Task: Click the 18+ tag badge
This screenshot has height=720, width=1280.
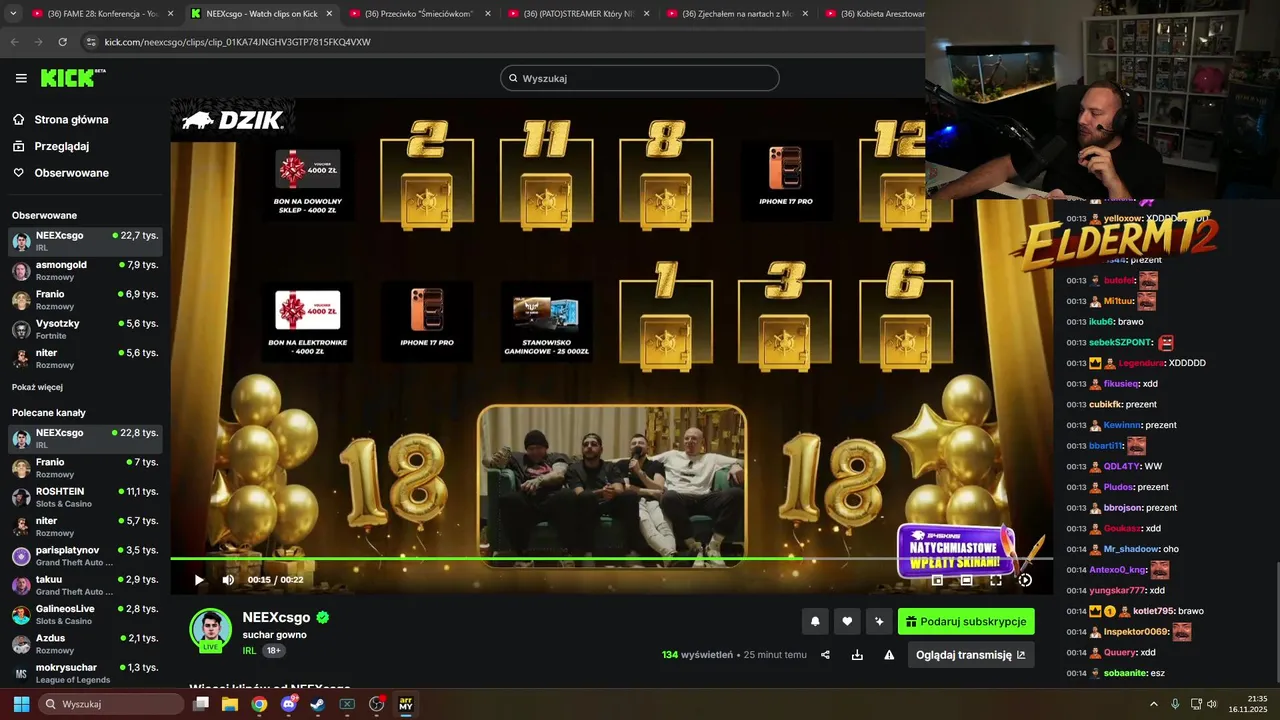Action: pos(273,650)
